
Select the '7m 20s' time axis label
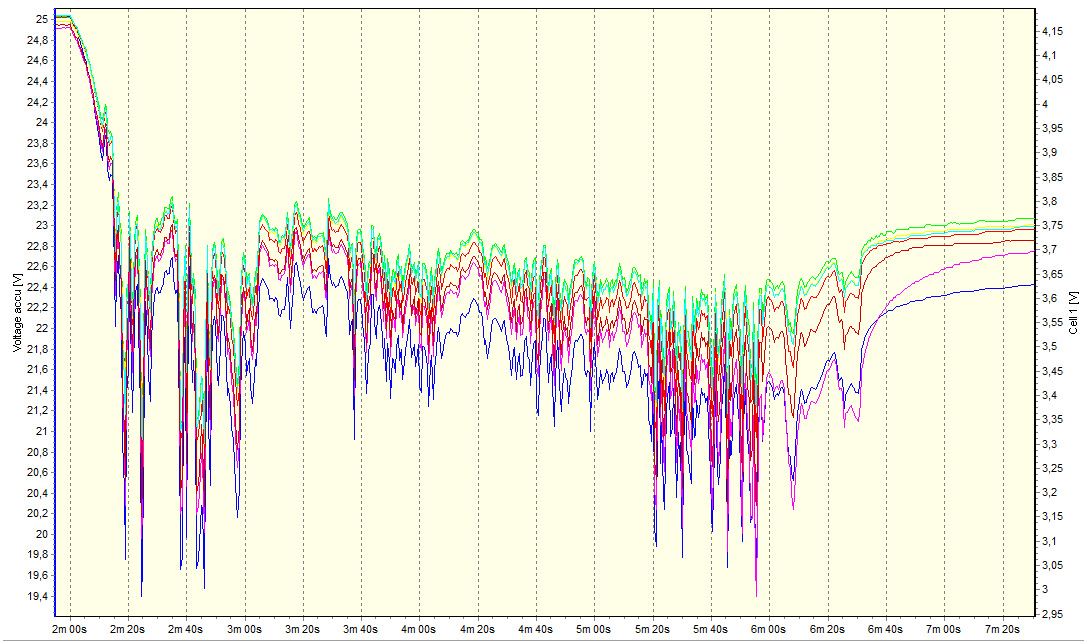[1003, 630]
